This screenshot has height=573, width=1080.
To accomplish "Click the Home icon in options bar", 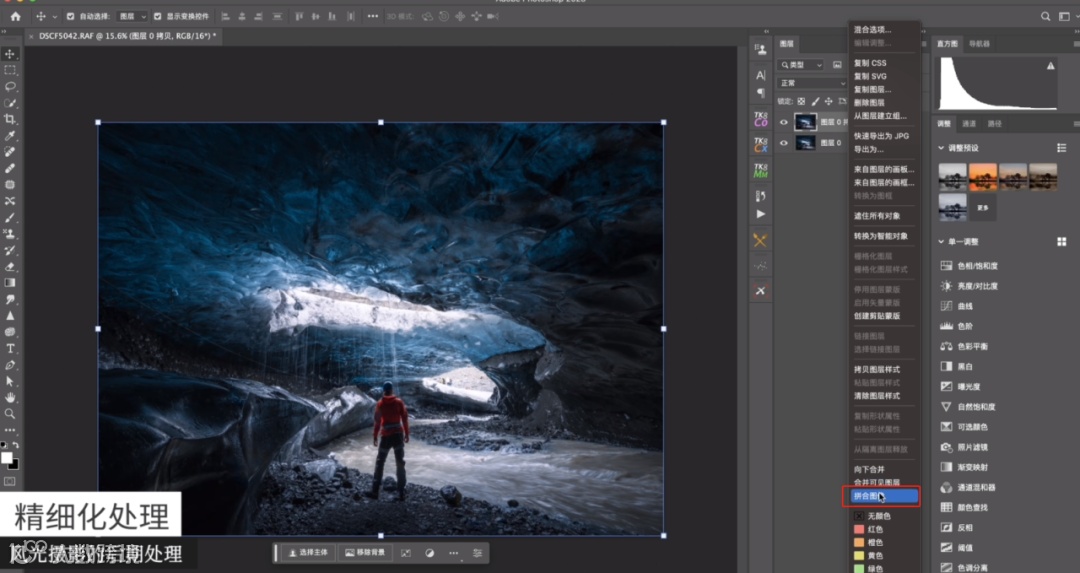I will [x=15, y=17].
